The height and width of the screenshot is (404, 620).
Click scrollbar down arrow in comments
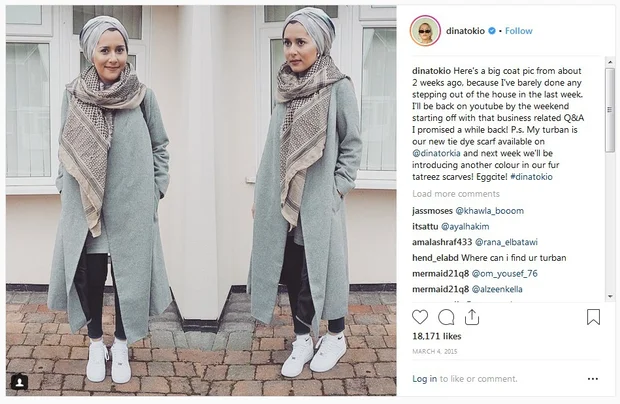610,296
